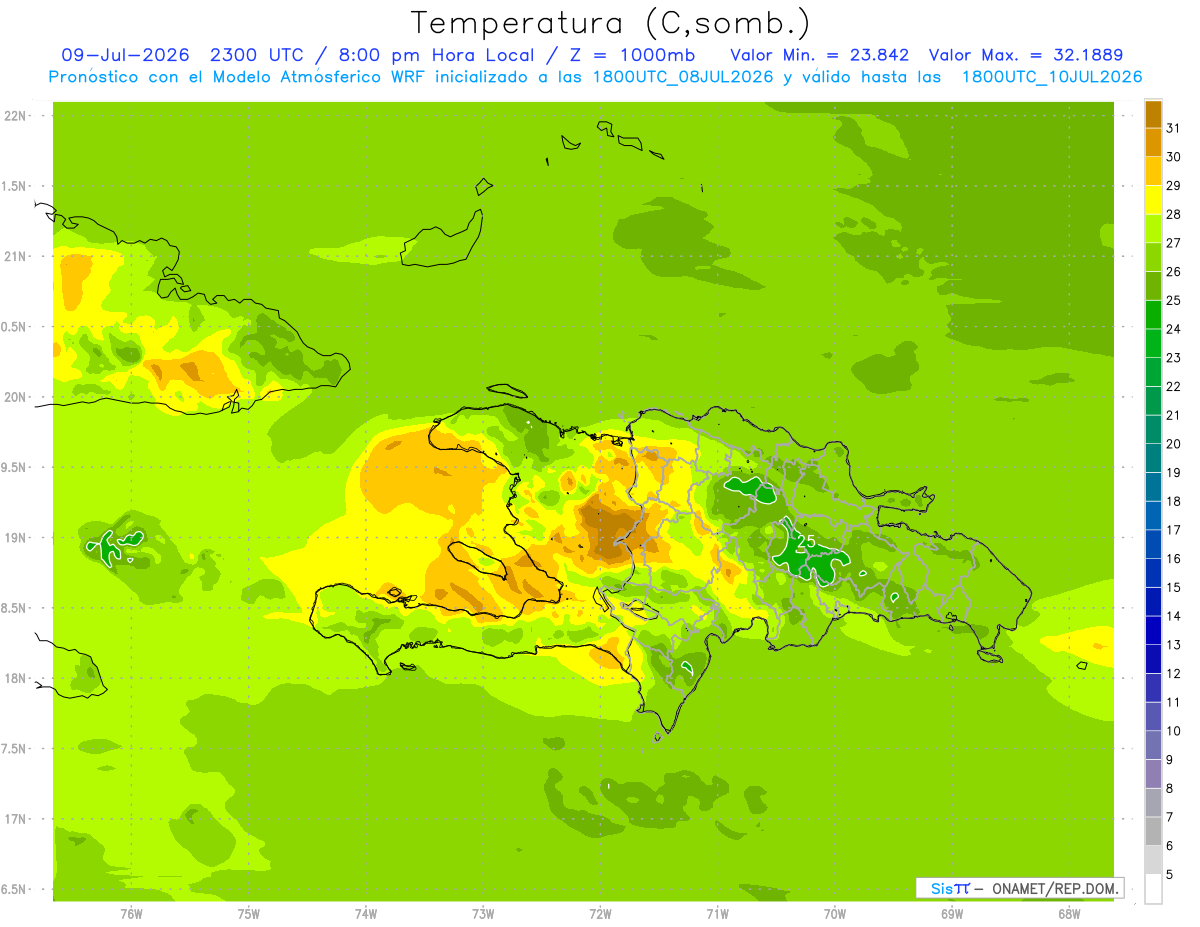Select the legend band between 27 and 28
This screenshot has width=1200, height=927.
1153,228
